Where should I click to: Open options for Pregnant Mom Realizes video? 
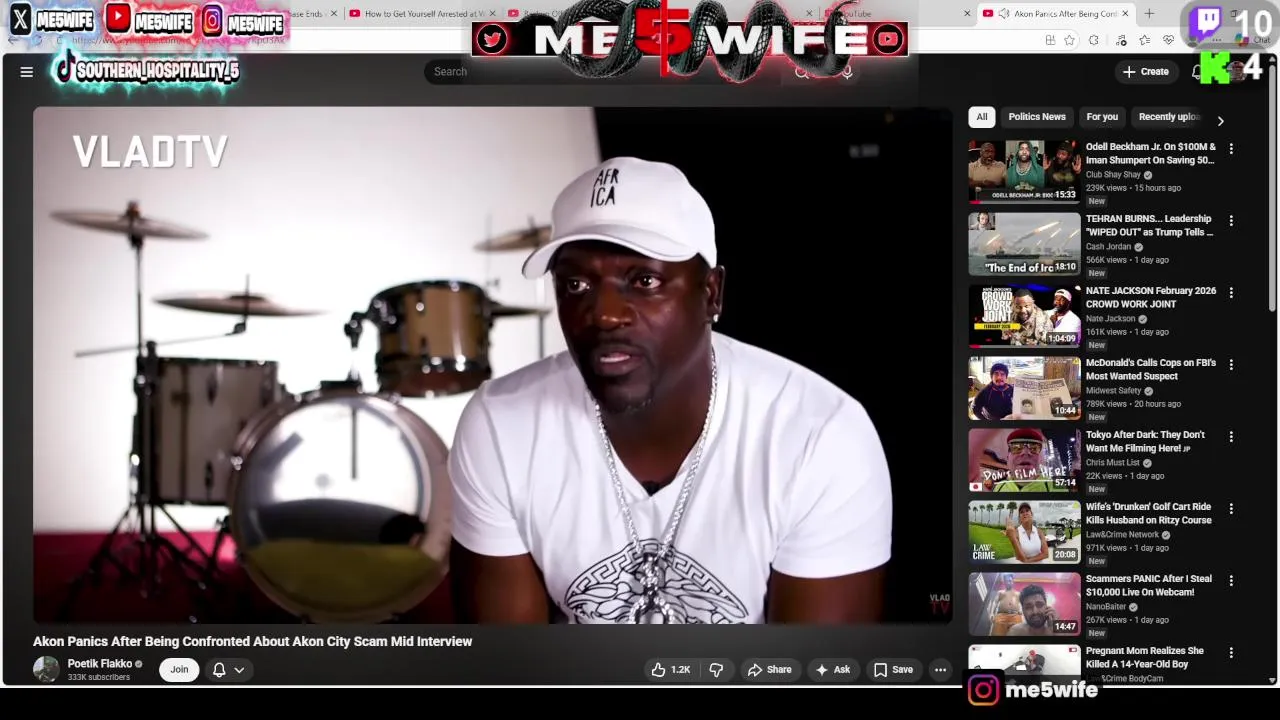1231,652
